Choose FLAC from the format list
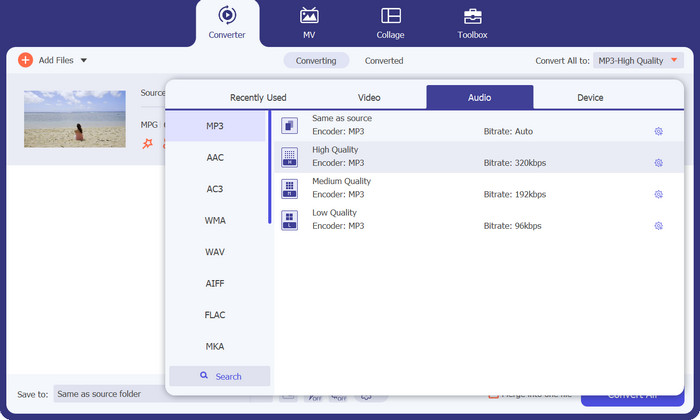The image size is (700, 420). point(215,315)
